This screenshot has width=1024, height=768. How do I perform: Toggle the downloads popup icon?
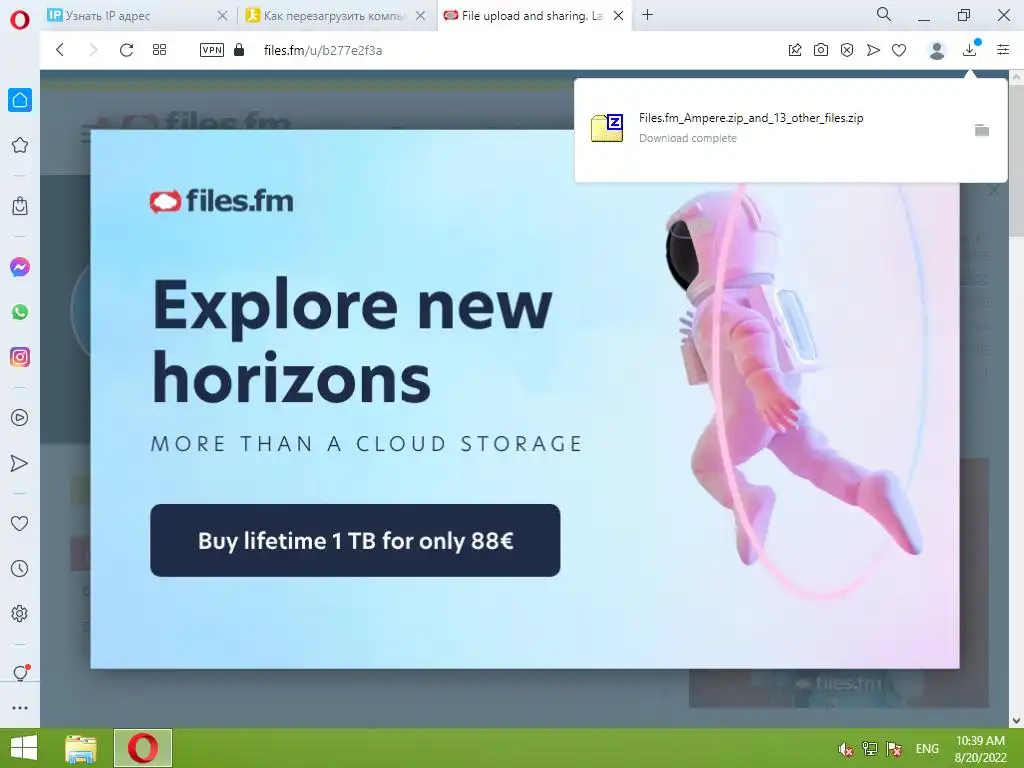pyautogui.click(x=970, y=49)
